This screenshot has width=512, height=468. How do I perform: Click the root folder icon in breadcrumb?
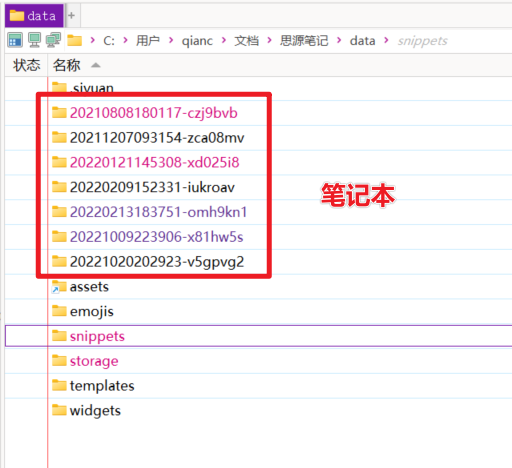[75, 40]
